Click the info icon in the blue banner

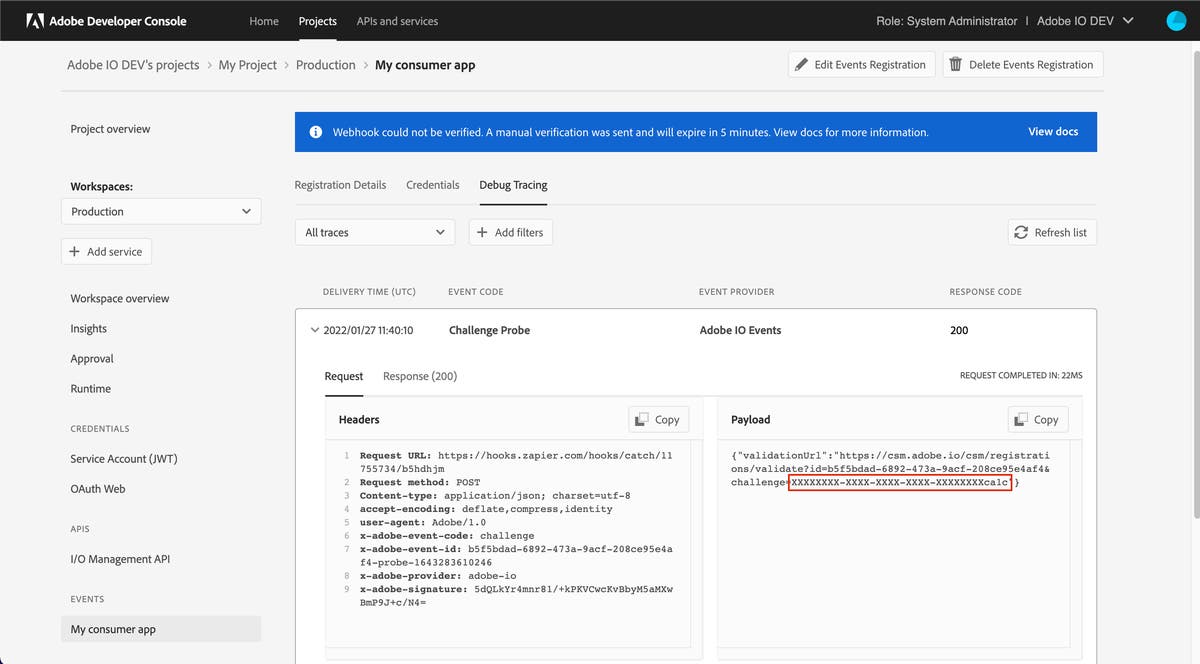[316, 132]
